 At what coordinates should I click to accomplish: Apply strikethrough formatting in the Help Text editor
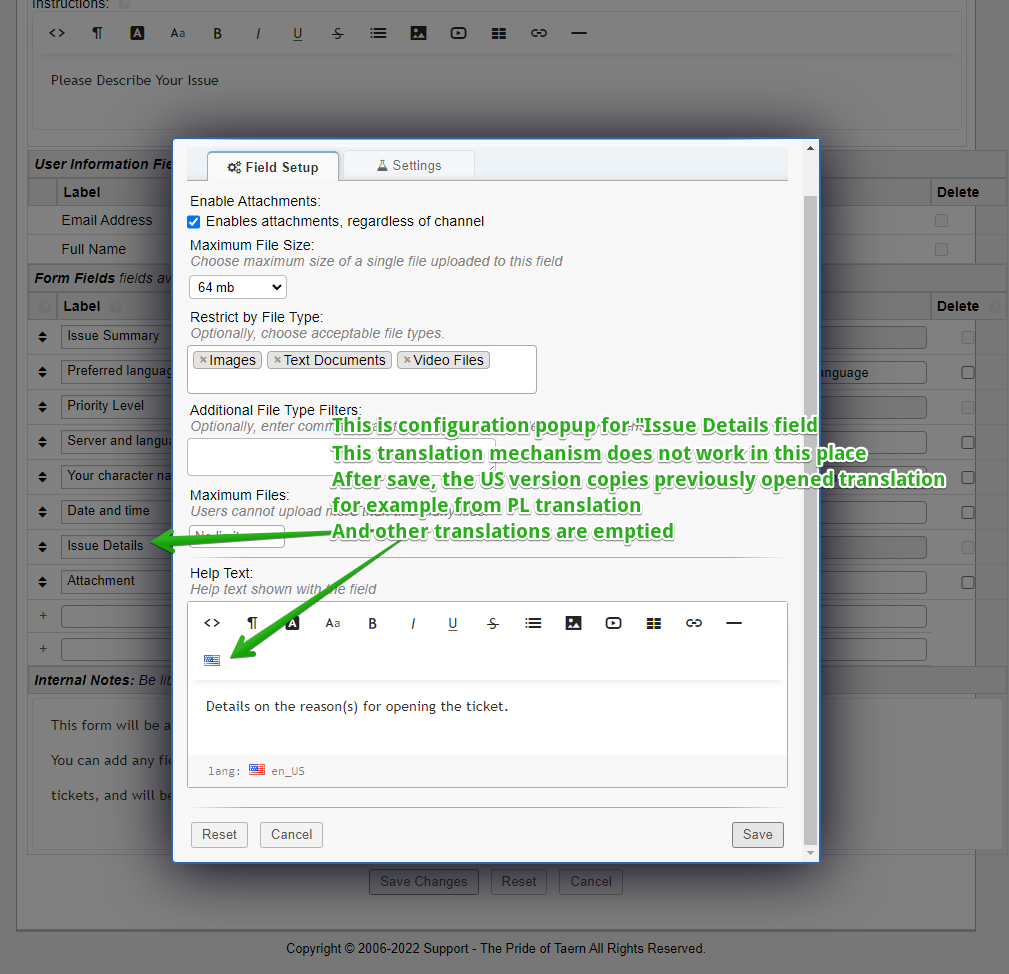pyautogui.click(x=493, y=622)
